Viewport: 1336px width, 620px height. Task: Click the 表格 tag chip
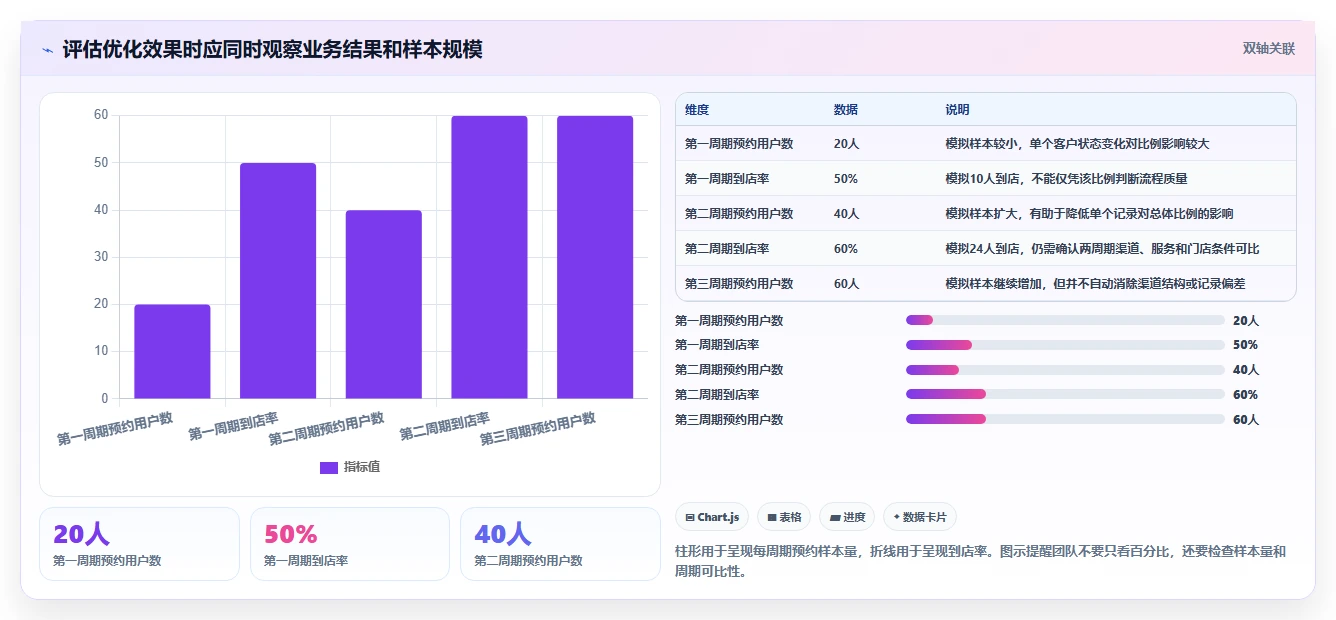[x=784, y=517]
